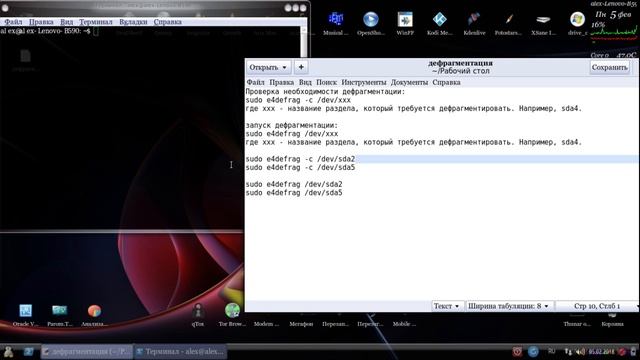This screenshot has width=640, height=360.
Task: Click 'sudo e4defrag -c /dev/xxx' line
Action: point(298,100)
